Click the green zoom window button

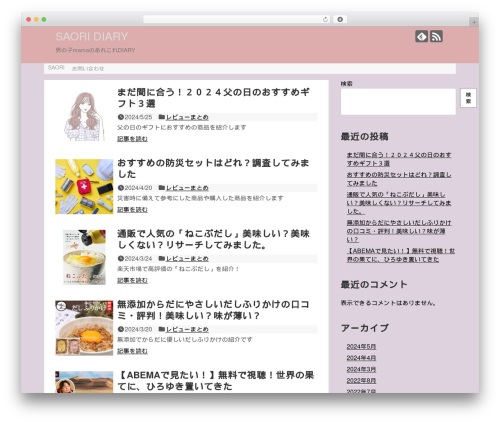(44, 19)
